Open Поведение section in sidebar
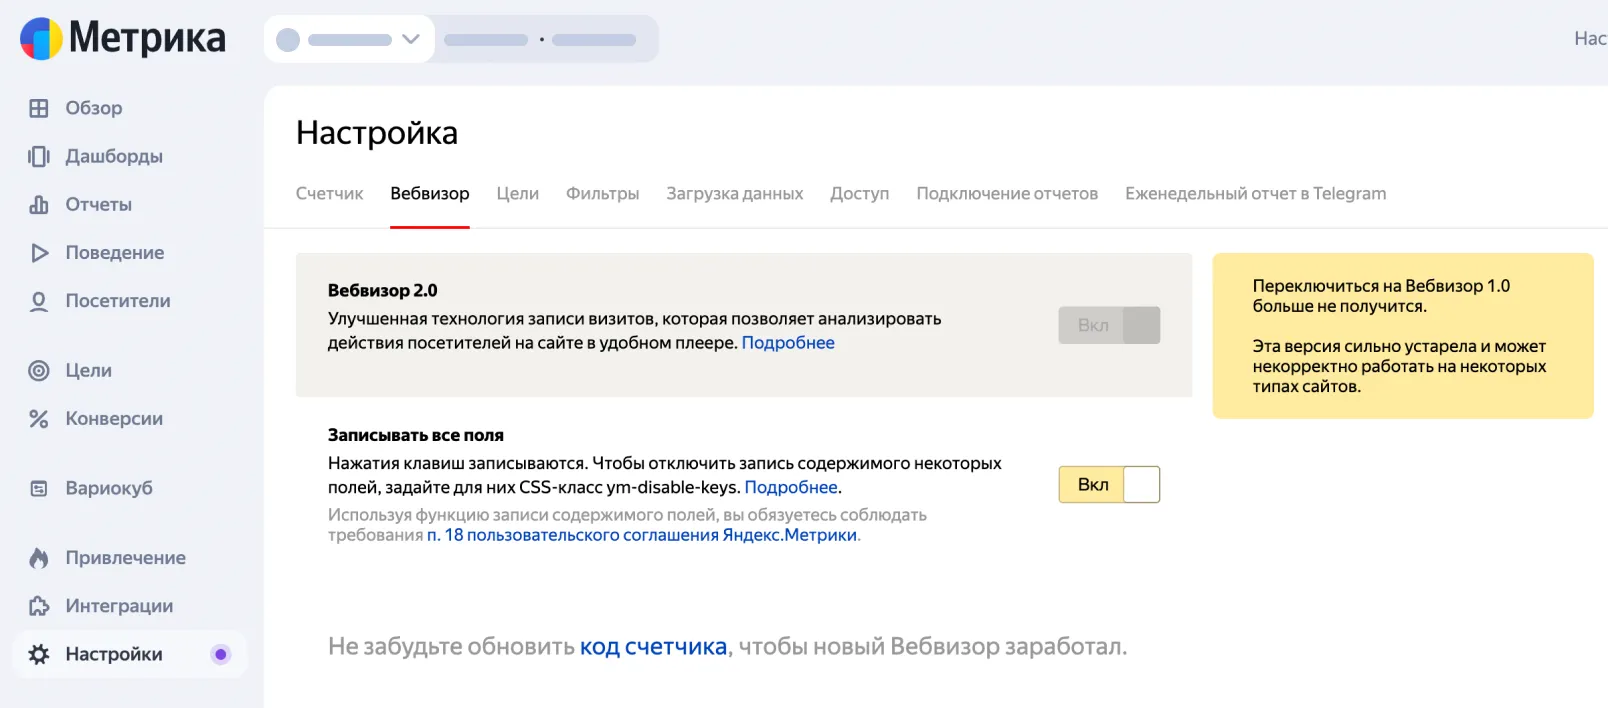Image resolution: width=1608 pixels, height=708 pixels. click(x=115, y=253)
